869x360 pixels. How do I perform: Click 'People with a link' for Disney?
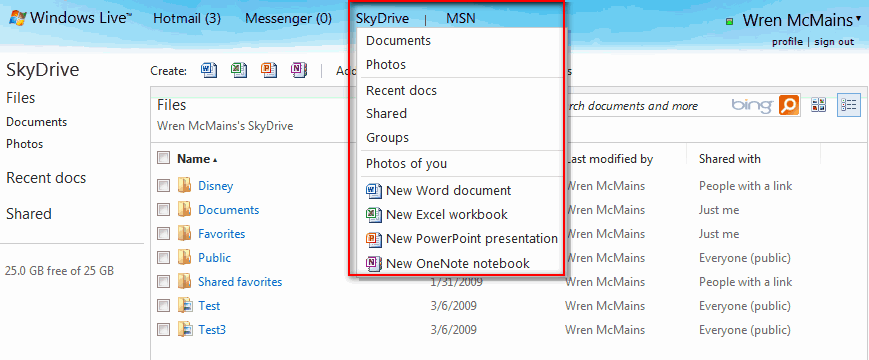point(745,186)
